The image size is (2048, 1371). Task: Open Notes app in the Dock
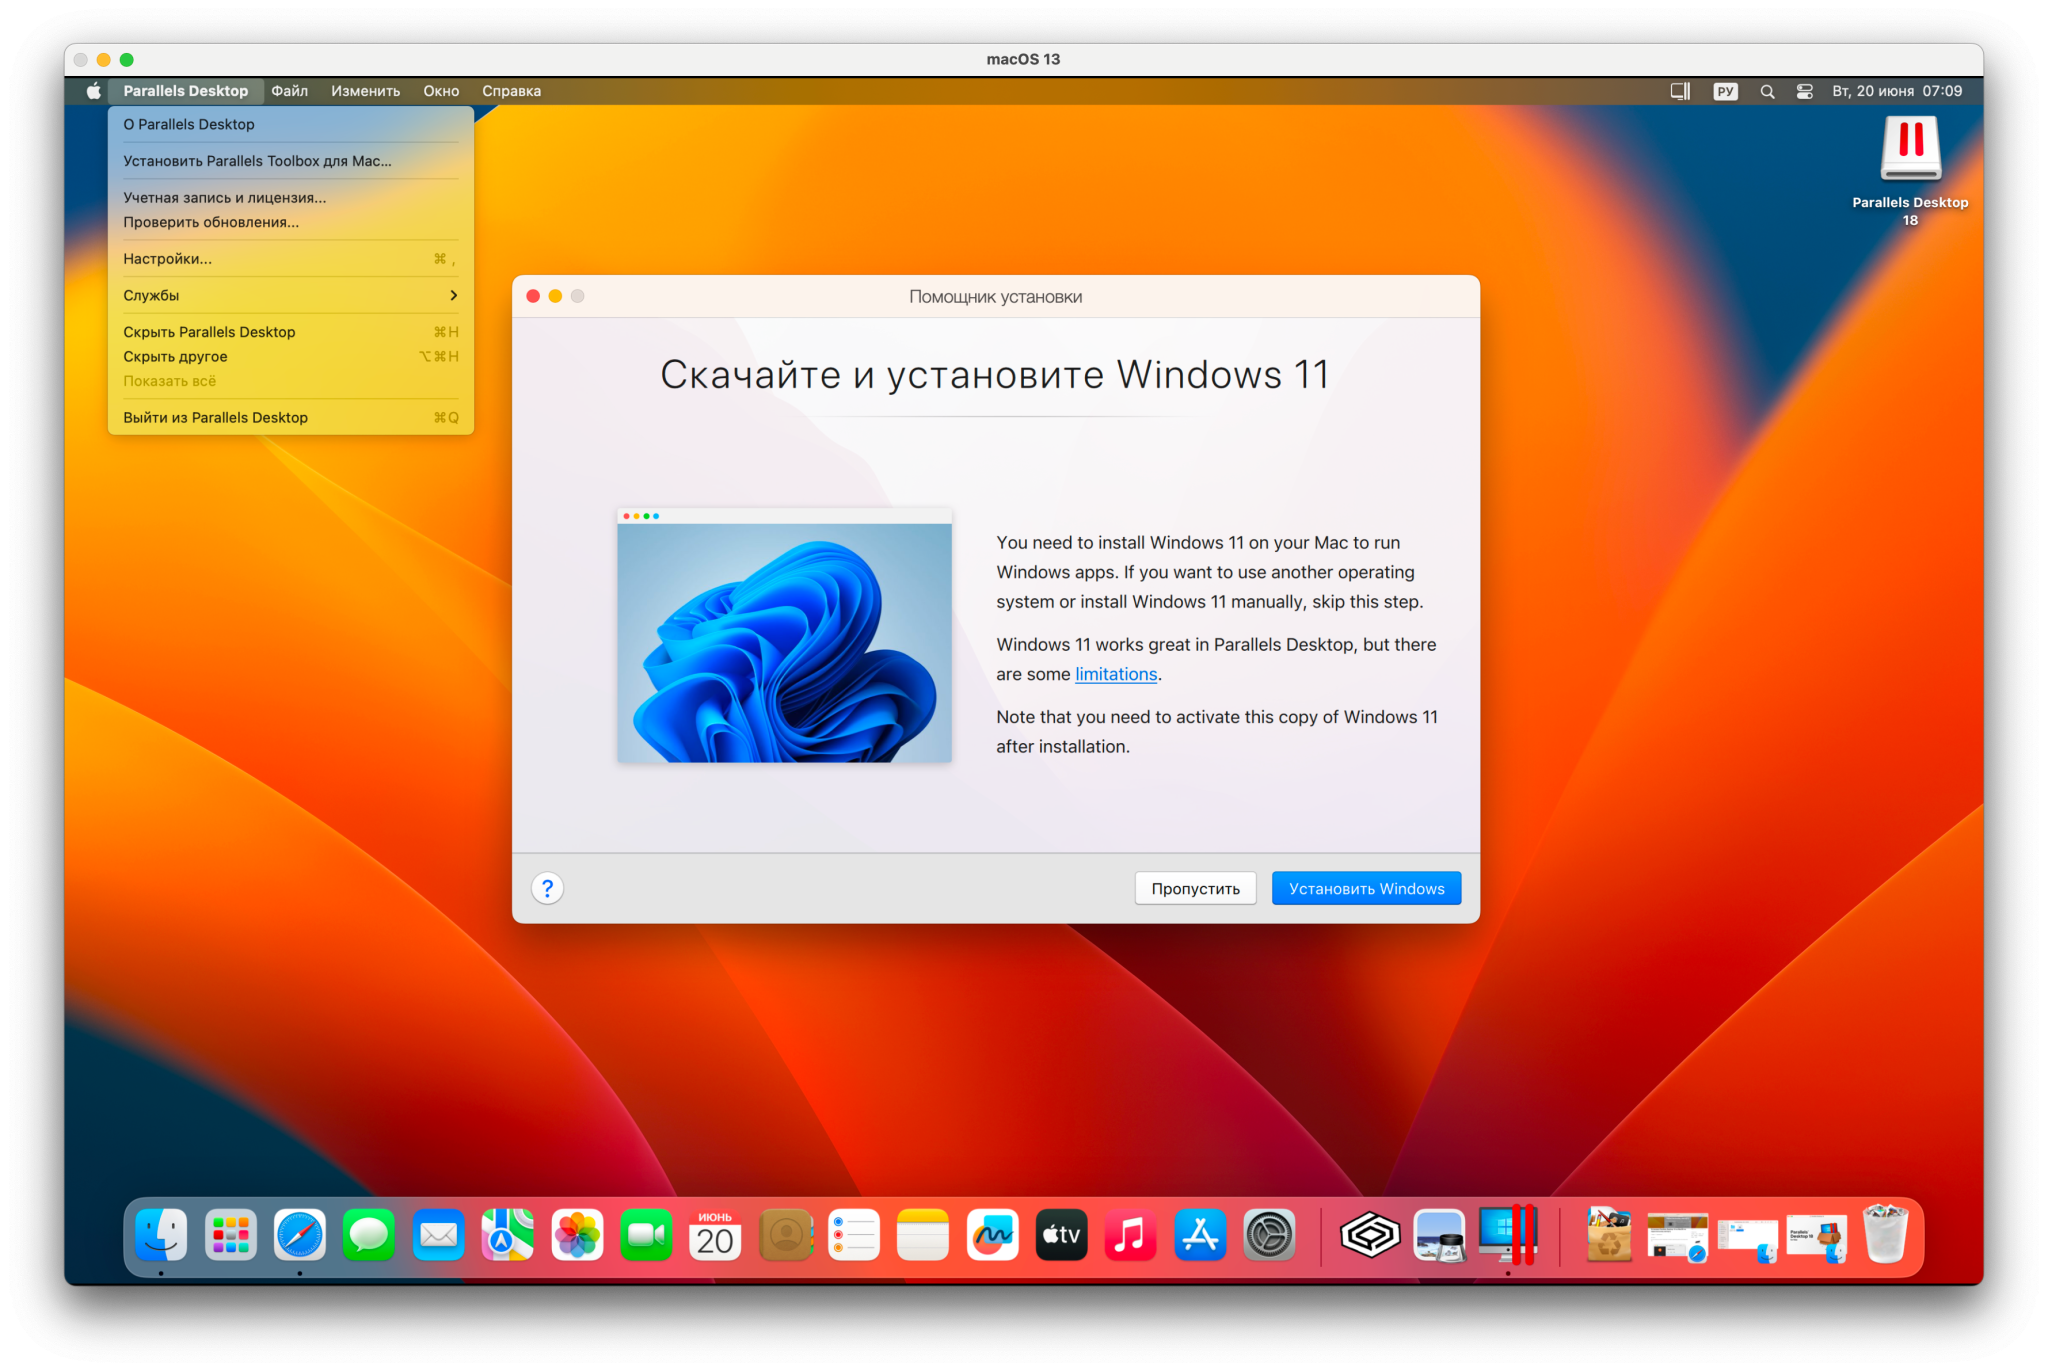tap(923, 1236)
